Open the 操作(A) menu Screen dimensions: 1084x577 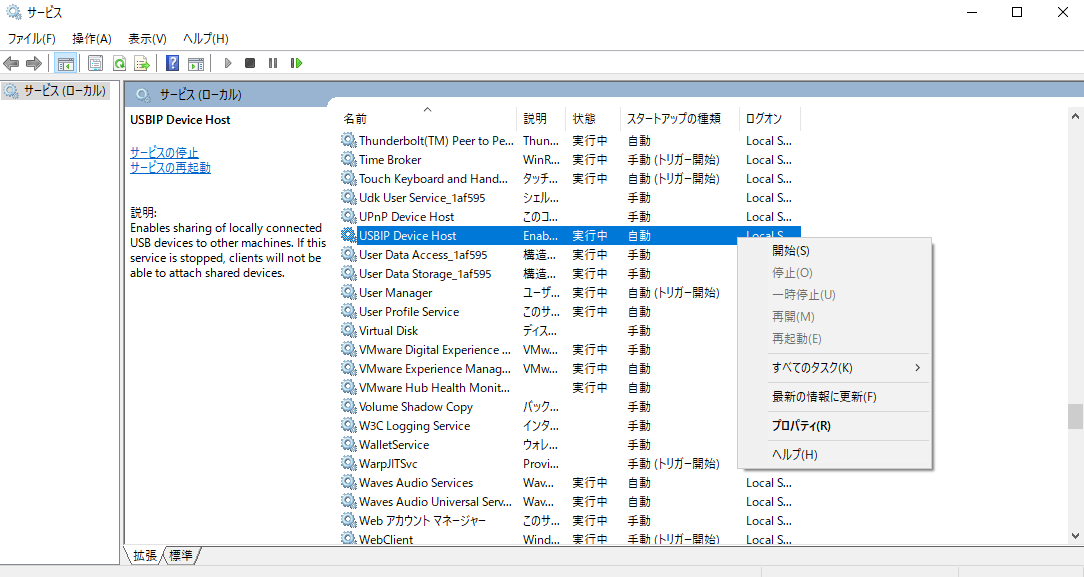tap(92, 39)
